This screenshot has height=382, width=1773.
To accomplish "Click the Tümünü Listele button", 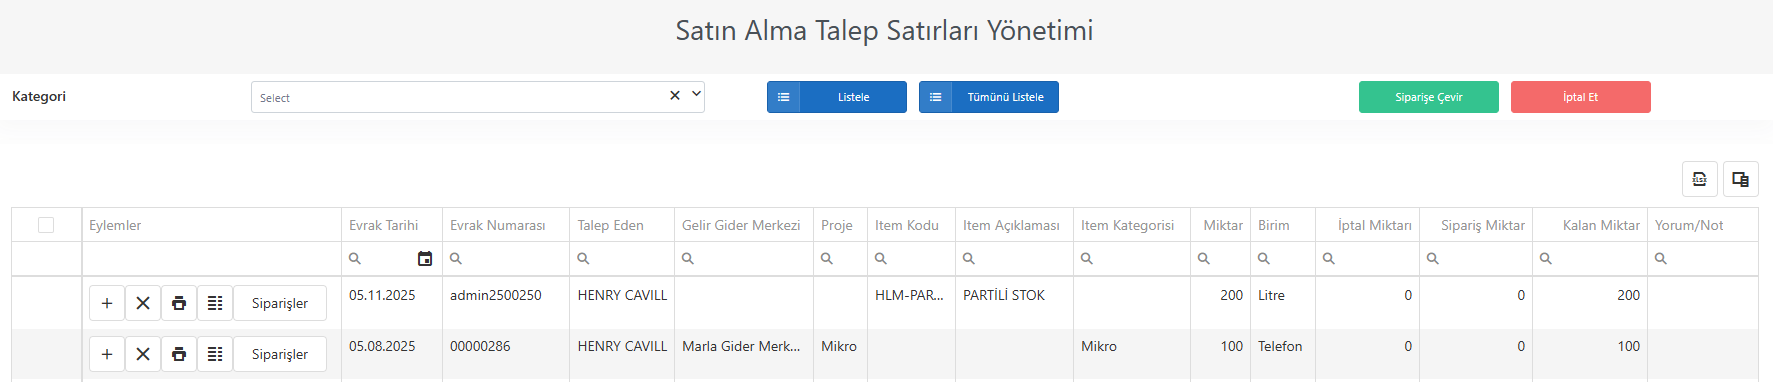I will coord(989,97).
